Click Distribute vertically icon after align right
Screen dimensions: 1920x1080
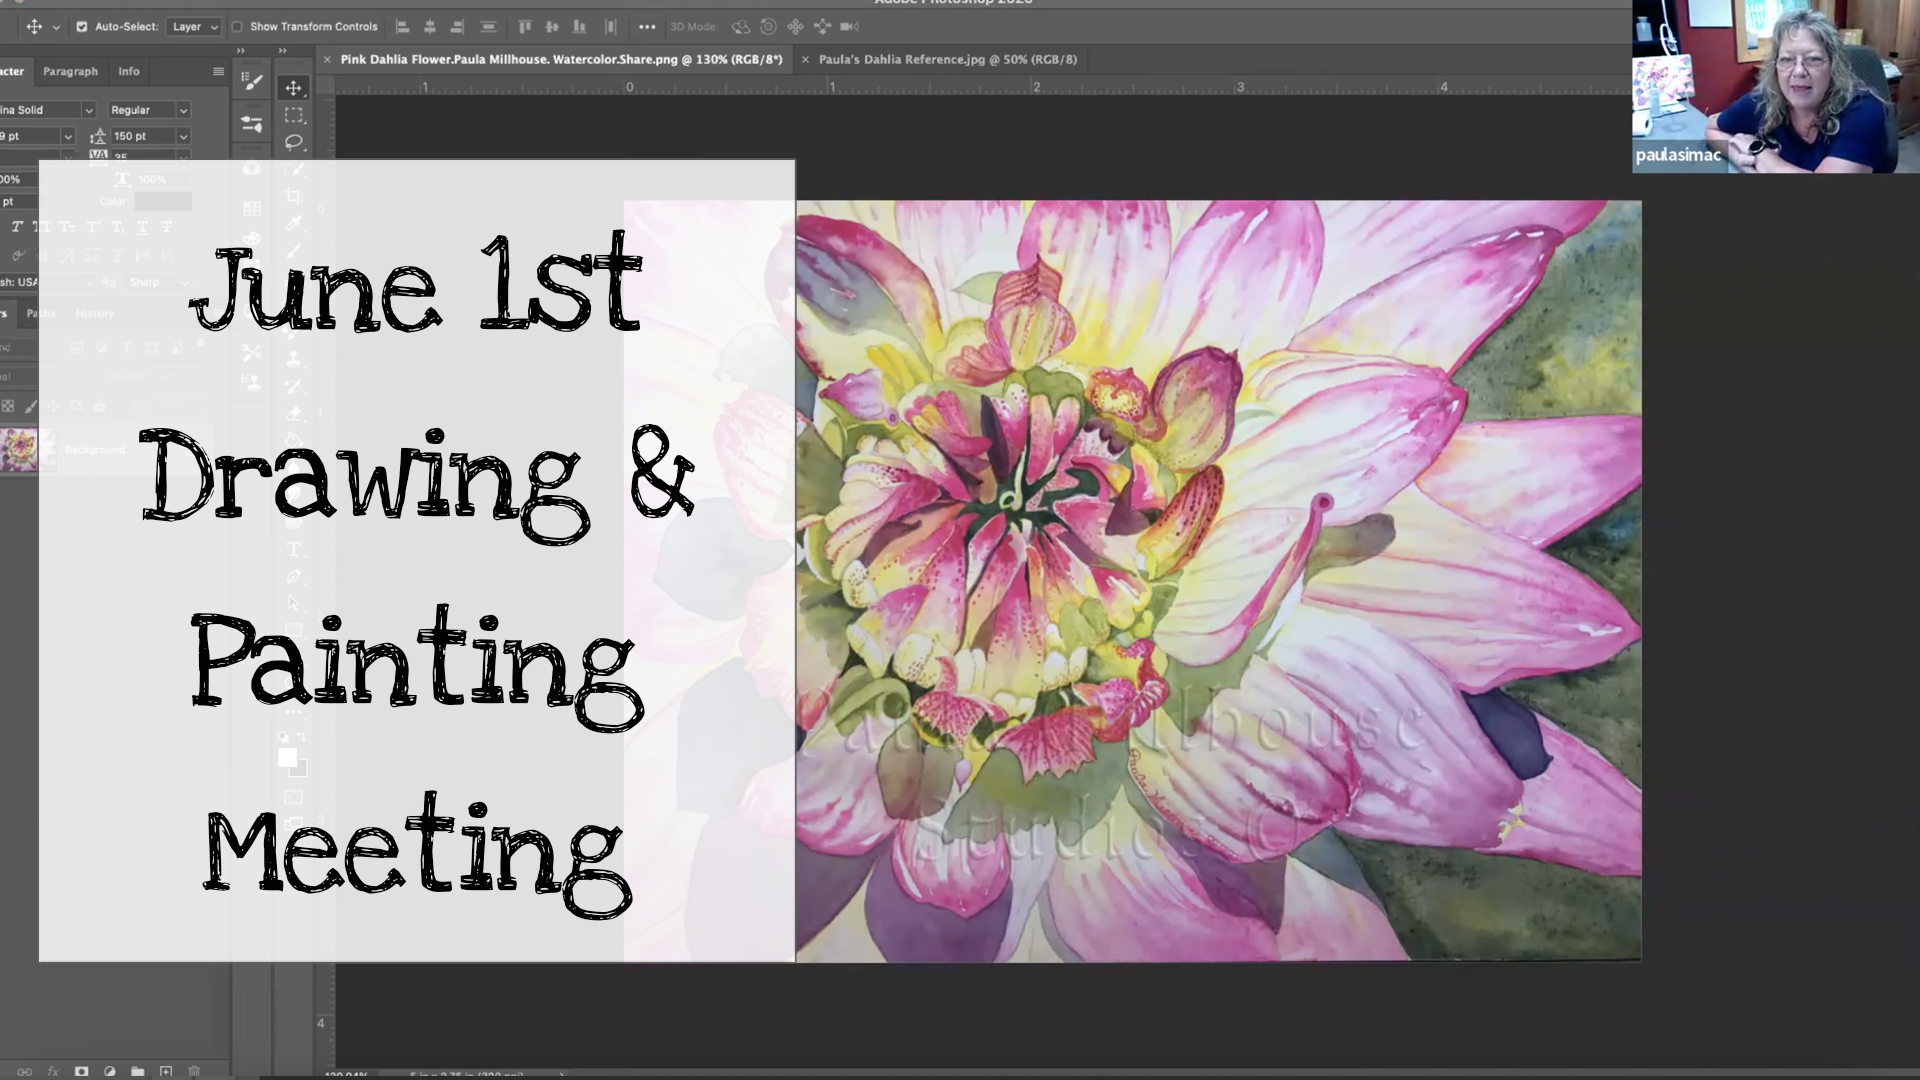[x=488, y=27]
